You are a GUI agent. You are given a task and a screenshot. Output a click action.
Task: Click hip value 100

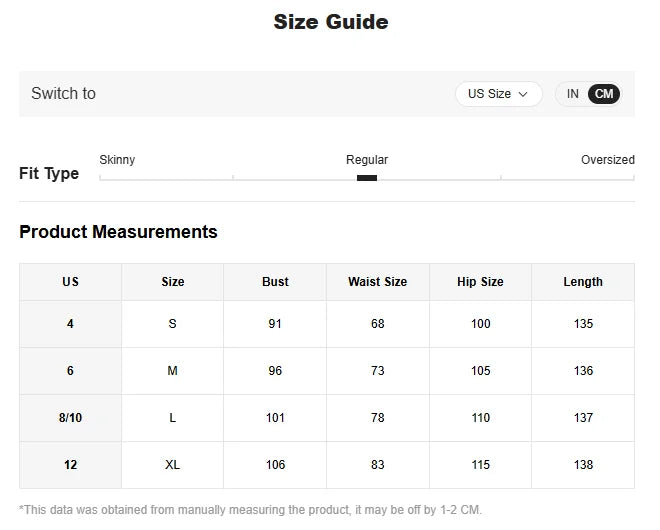point(480,324)
